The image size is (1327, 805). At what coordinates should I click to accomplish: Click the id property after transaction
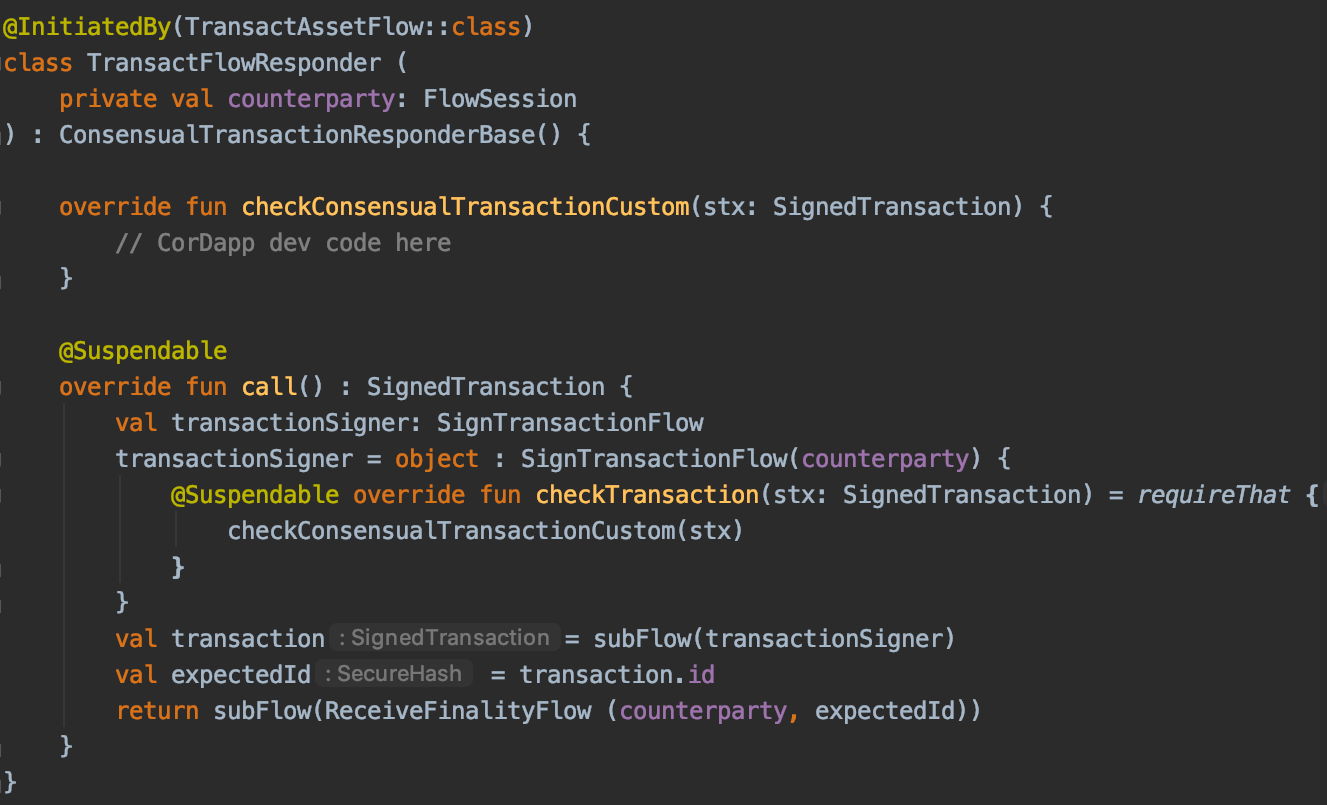coord(701,675)
